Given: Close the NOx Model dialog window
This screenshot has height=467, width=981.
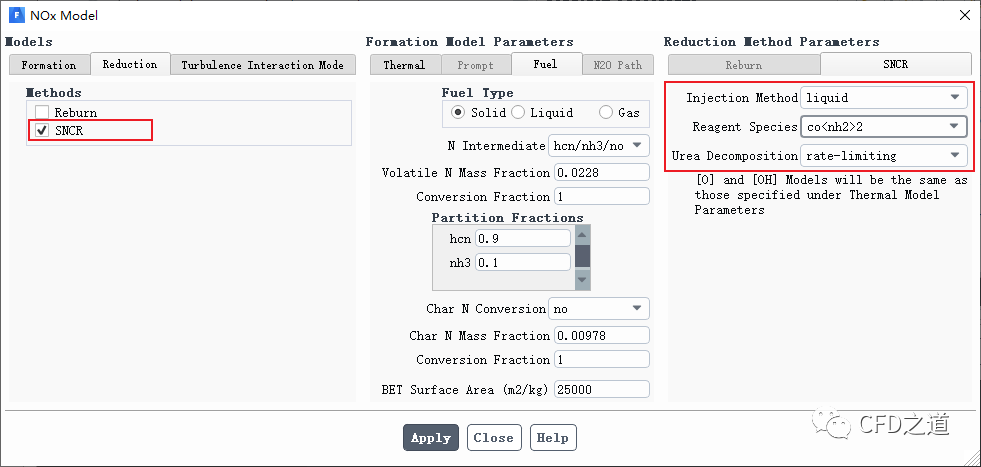Looking at the screenshot, I should click(x=963, y=15).
